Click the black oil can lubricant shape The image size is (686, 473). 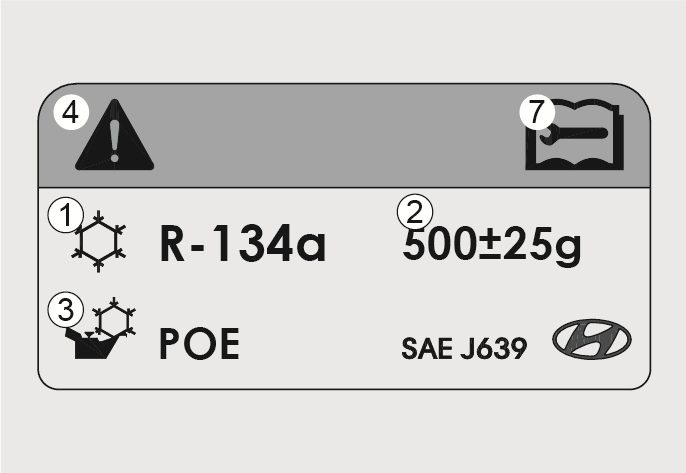coord(91,344)
